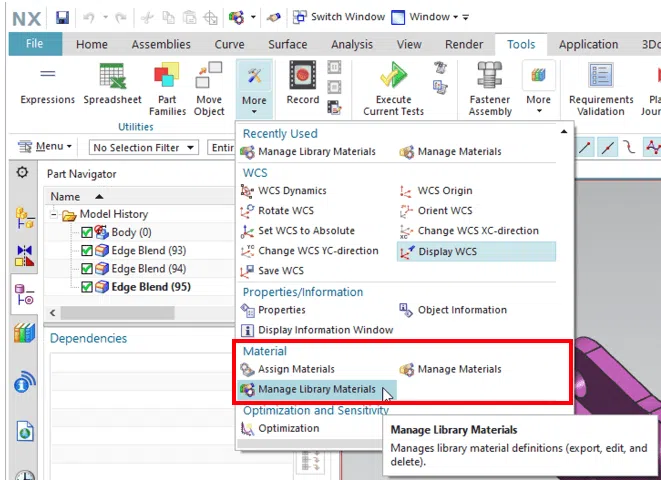This screenshot has width=661, height=480.
Task: Switch to the Analysis tab
Action: [352, 44]
